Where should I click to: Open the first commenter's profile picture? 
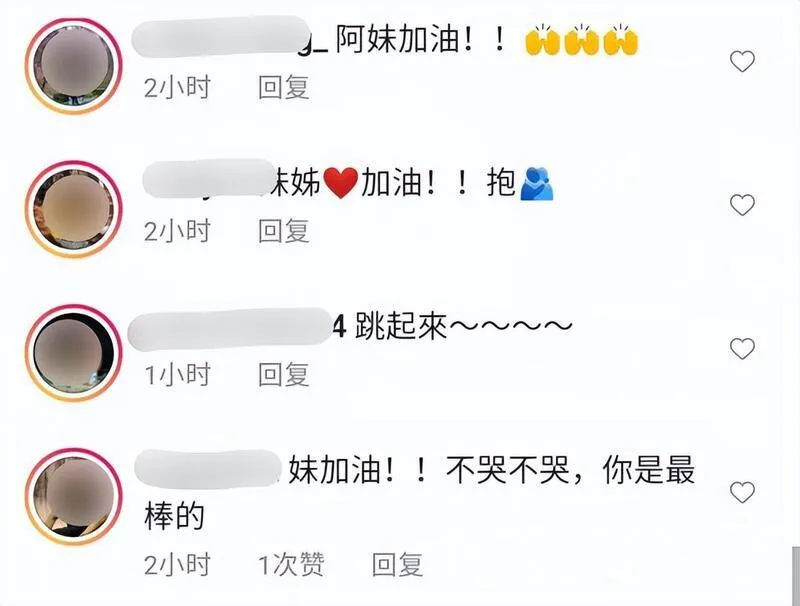(74, 66)
